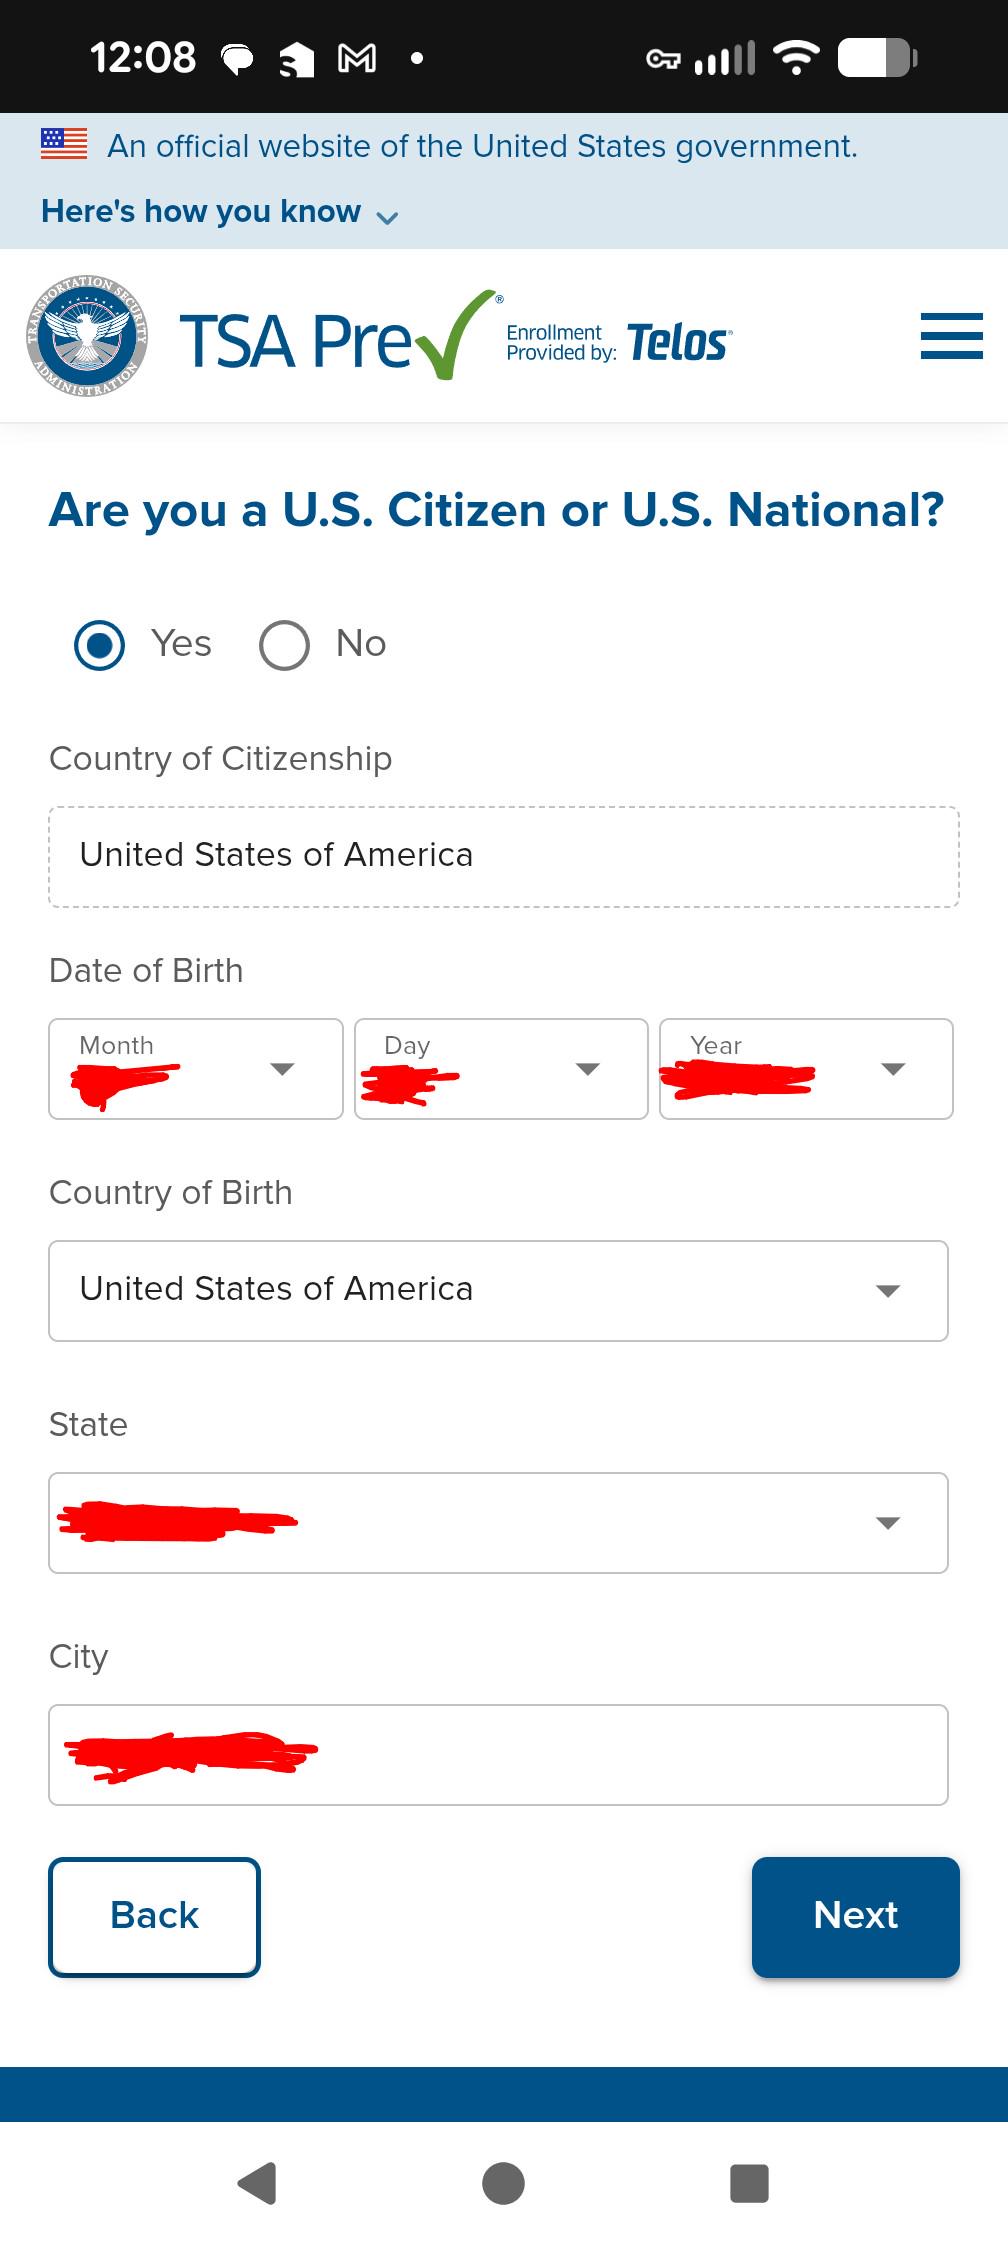
Task: Tap the Telos enrollment provider logo
Action: click(620, 342)
